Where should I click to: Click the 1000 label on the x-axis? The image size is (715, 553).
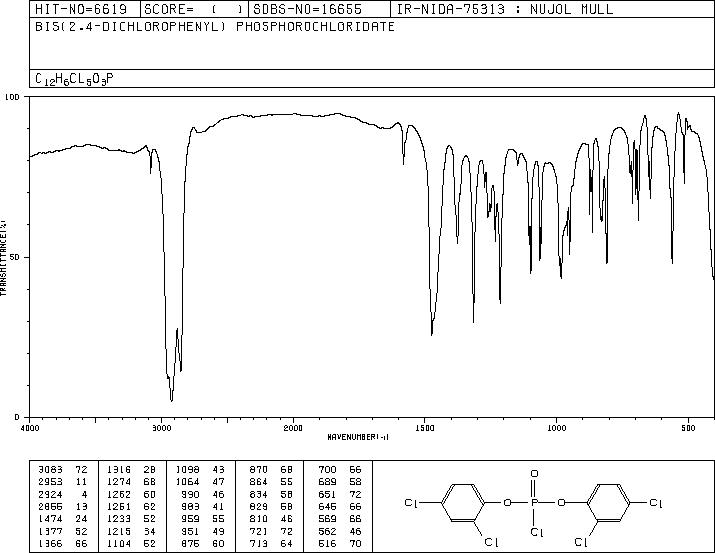click(x=556, y=428)
